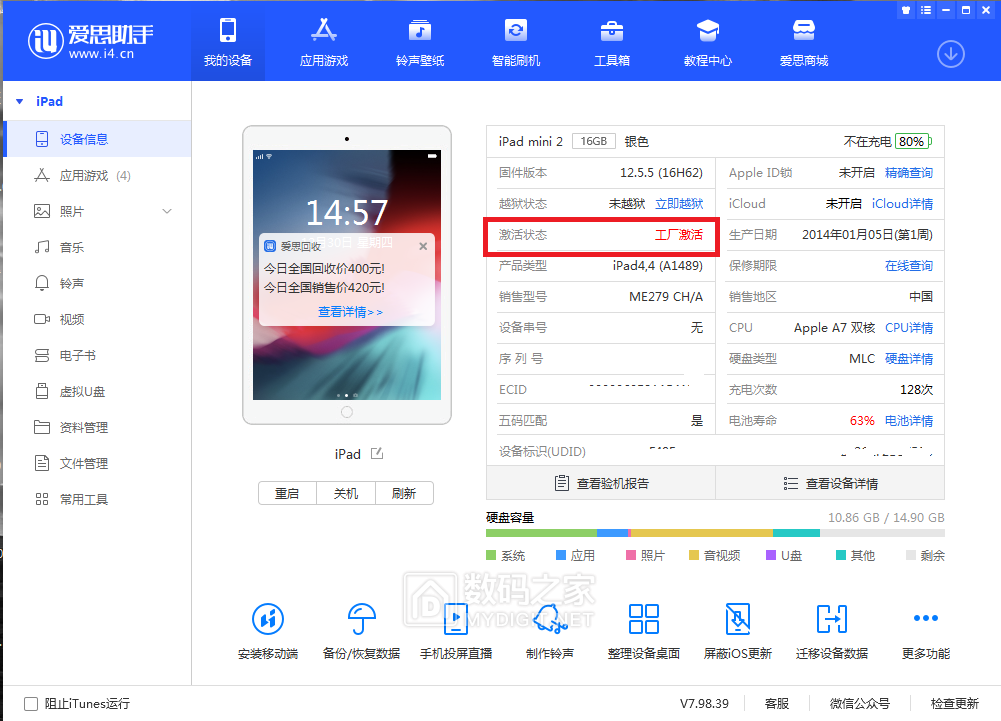Click the iPad screen preview thumbnail

coord(347,275)
